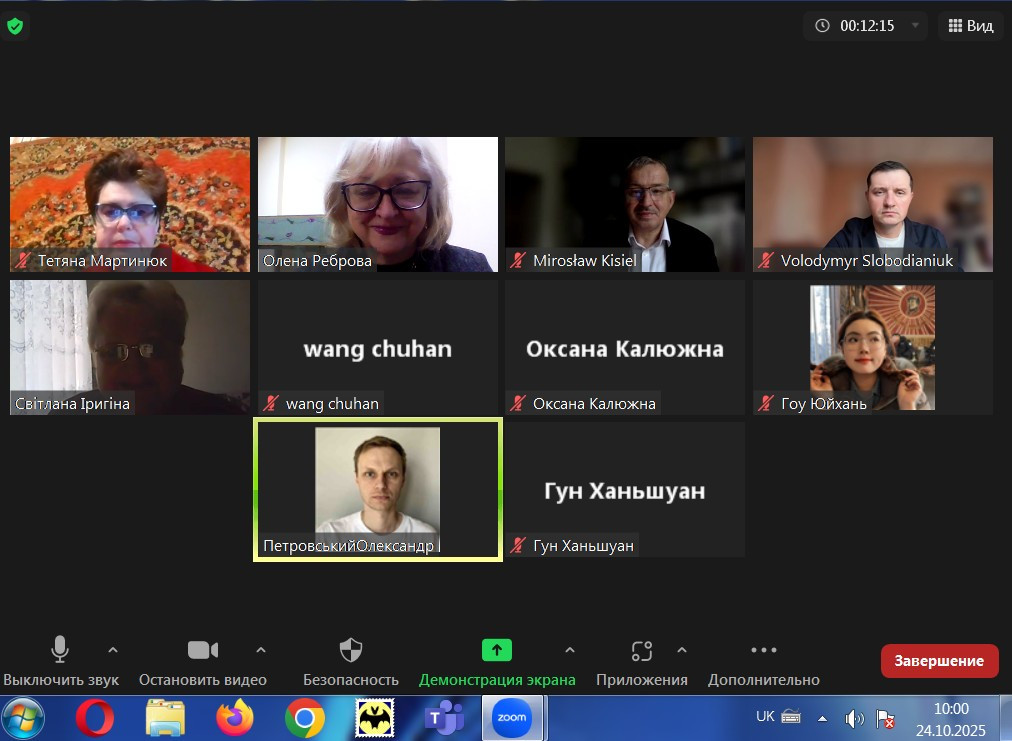
Task: Click muted mic icon beside Гоу Юйхань
Action: point(766,403)
